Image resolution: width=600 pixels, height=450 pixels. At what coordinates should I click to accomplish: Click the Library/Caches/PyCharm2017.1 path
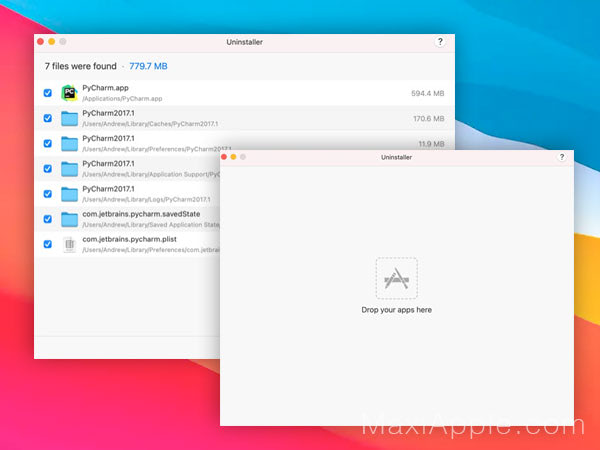(x=150, y=124)
